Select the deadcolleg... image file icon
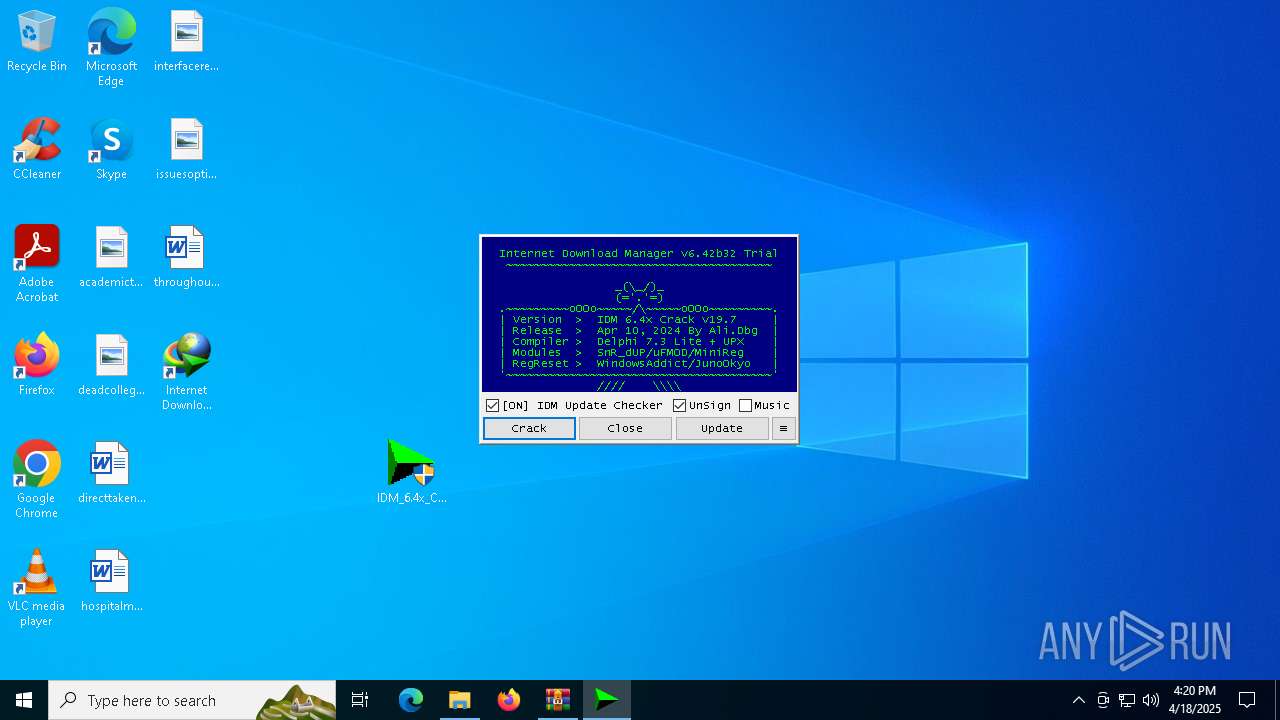 (111, 366)
